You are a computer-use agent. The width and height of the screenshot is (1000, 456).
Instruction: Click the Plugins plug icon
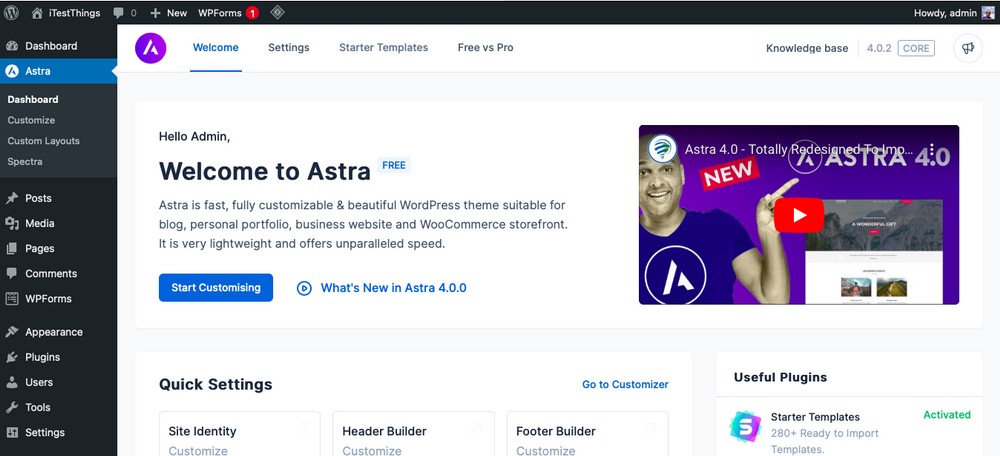click(11, 357)
